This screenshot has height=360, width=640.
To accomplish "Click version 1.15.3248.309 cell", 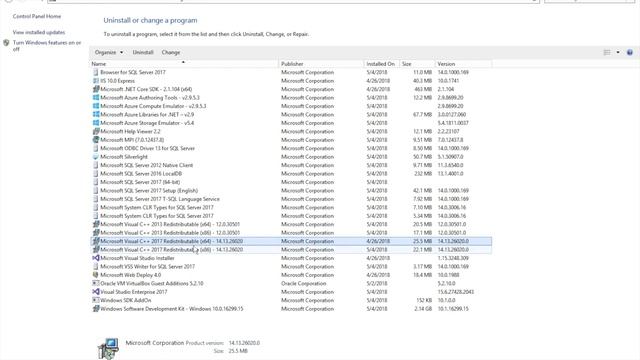I will click(x=453, y=258).
